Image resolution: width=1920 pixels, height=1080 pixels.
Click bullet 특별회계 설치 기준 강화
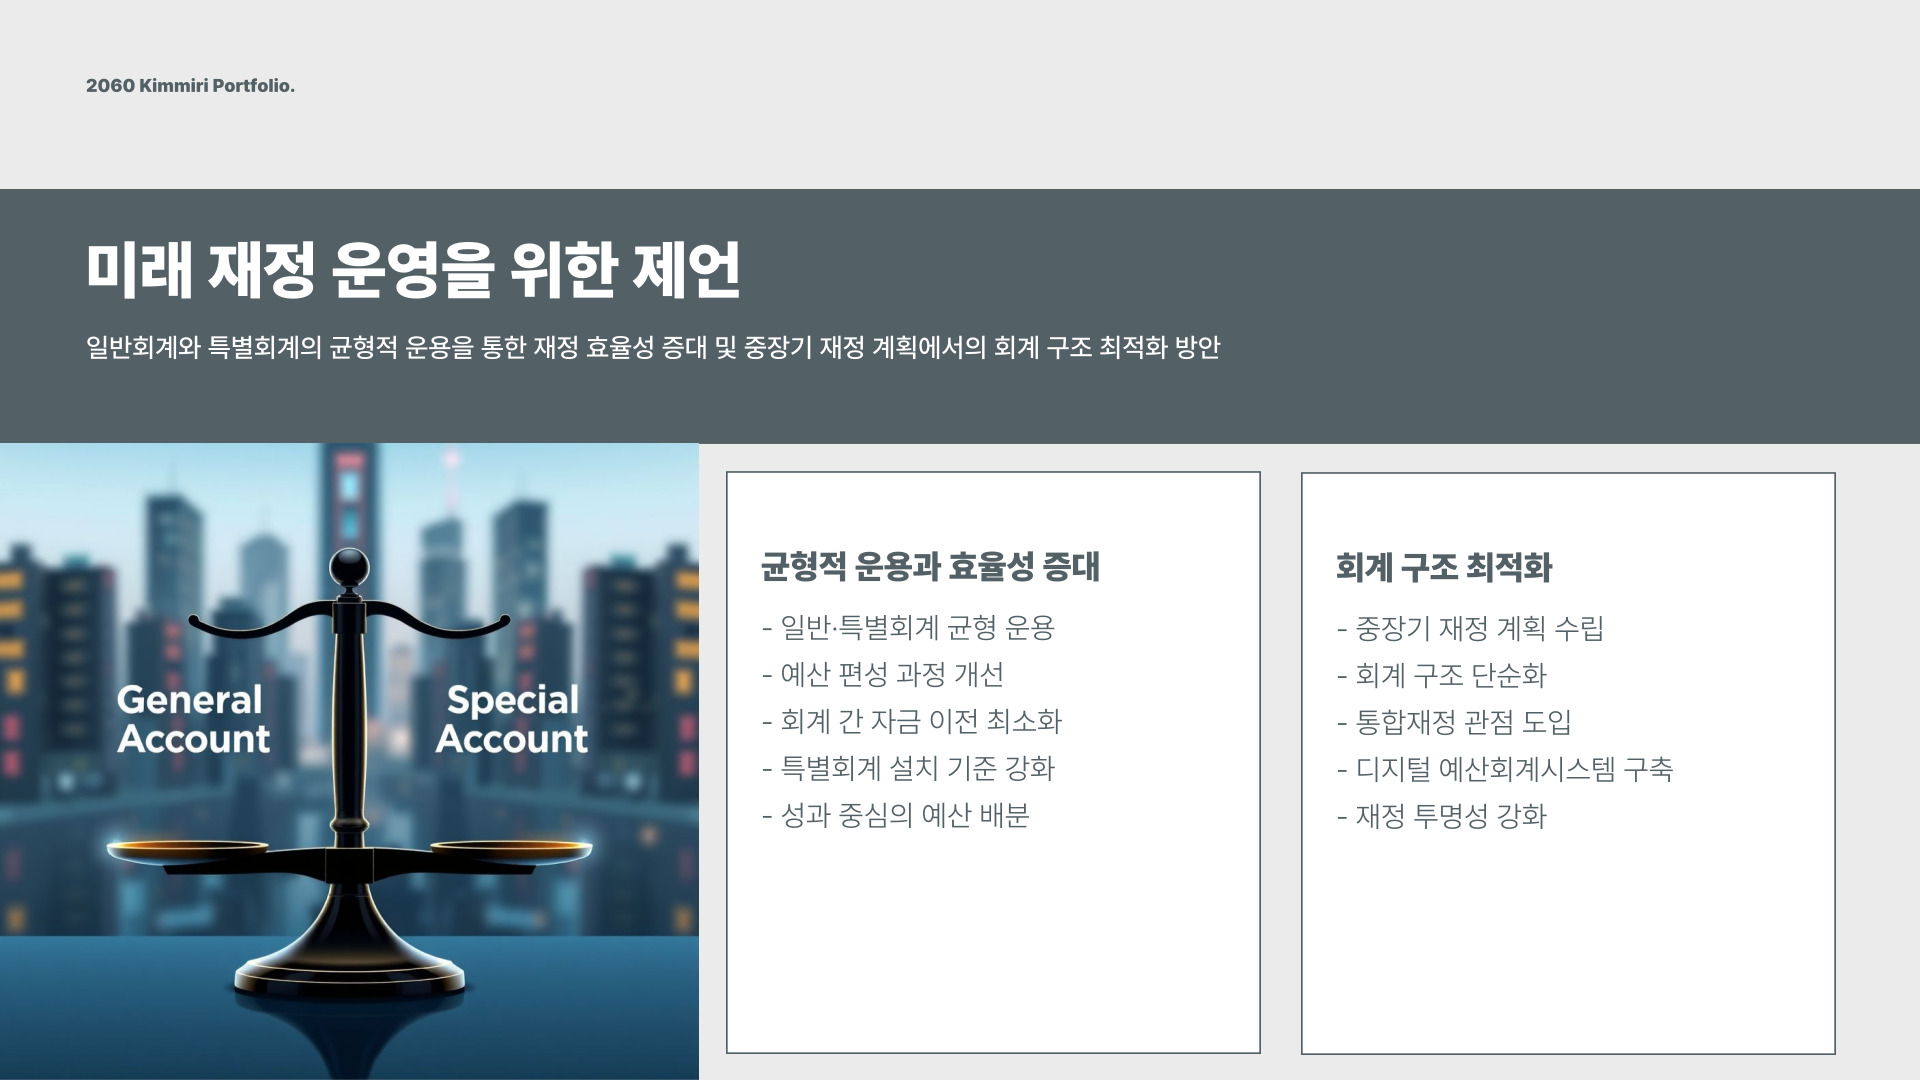[x=908, y=769]
